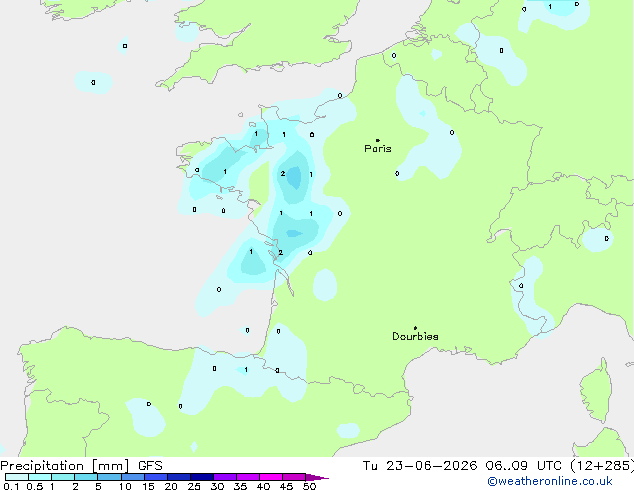Pick the 5 to 10 legend swatch
This screenshot has width=634, height=490.
click(109, 477)
